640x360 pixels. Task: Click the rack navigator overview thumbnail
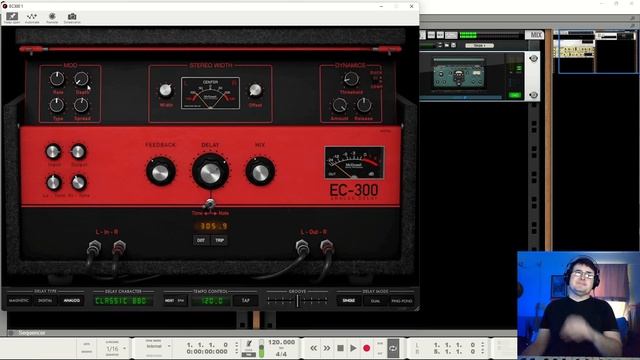click(596, 51)
